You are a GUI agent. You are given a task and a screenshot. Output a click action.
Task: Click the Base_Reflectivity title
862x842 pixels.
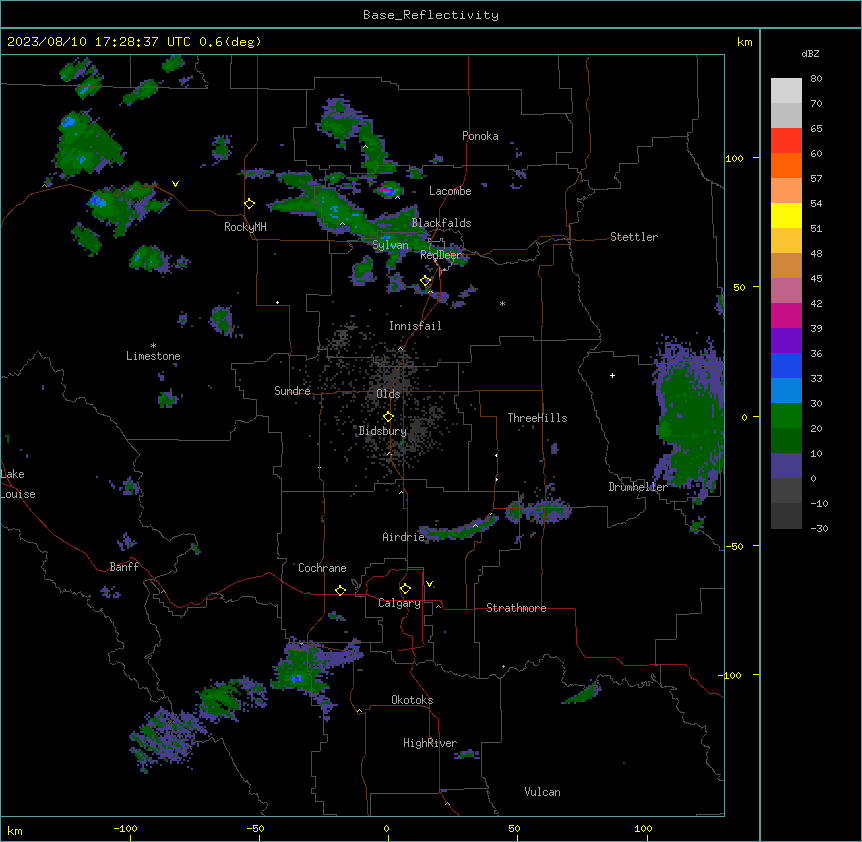431,15
